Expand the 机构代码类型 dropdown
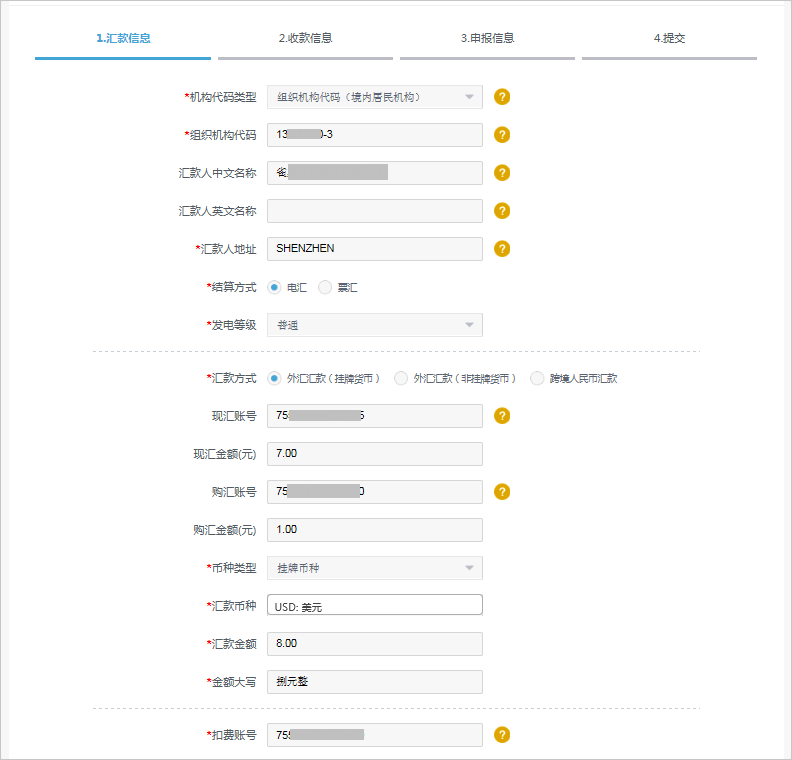 pos(374,97)
